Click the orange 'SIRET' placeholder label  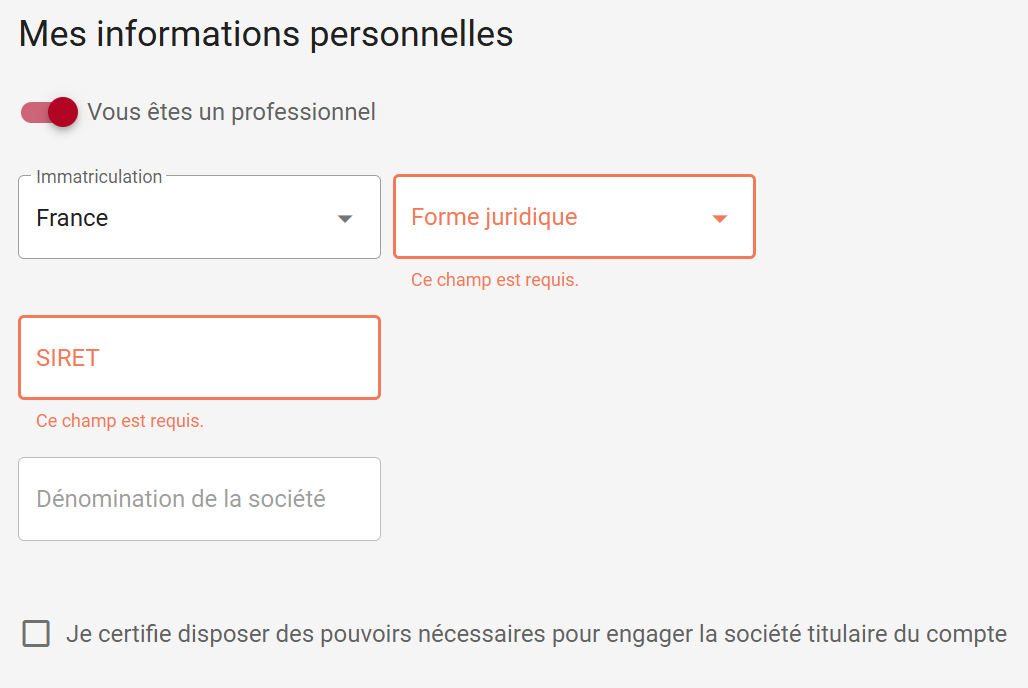[x=68, y=358]
